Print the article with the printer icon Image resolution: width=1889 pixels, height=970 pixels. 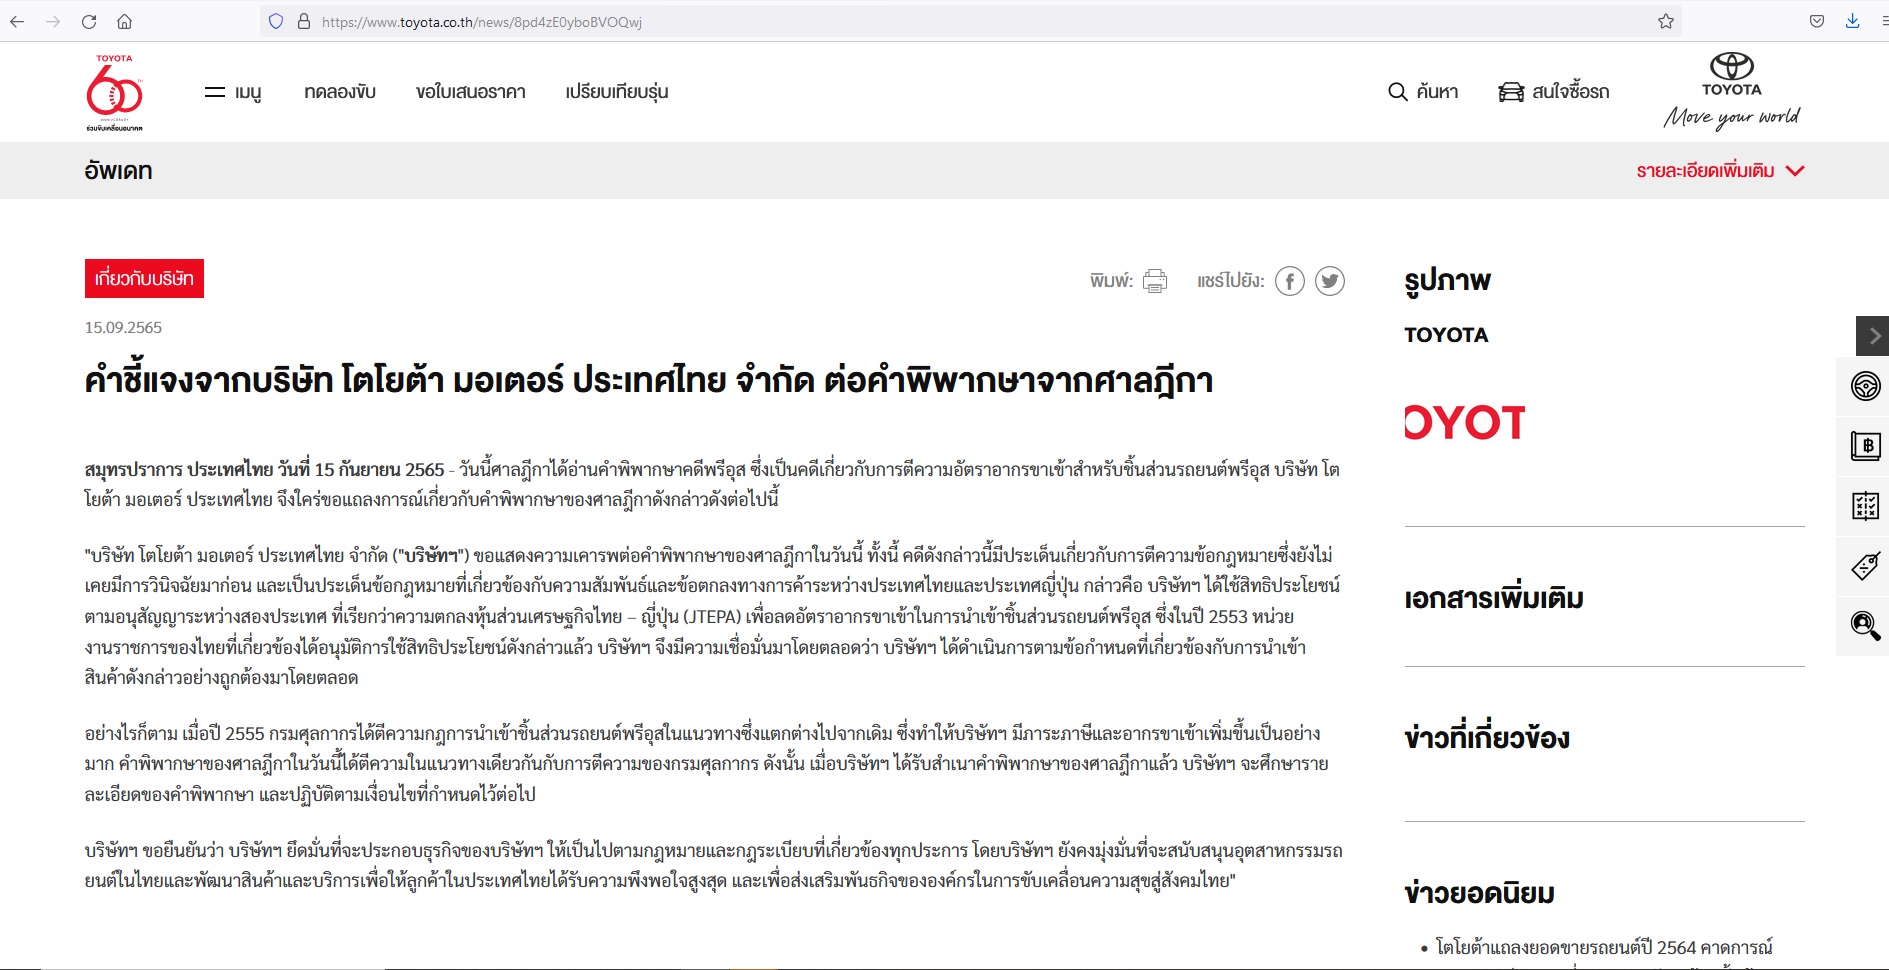point(1155,281)
